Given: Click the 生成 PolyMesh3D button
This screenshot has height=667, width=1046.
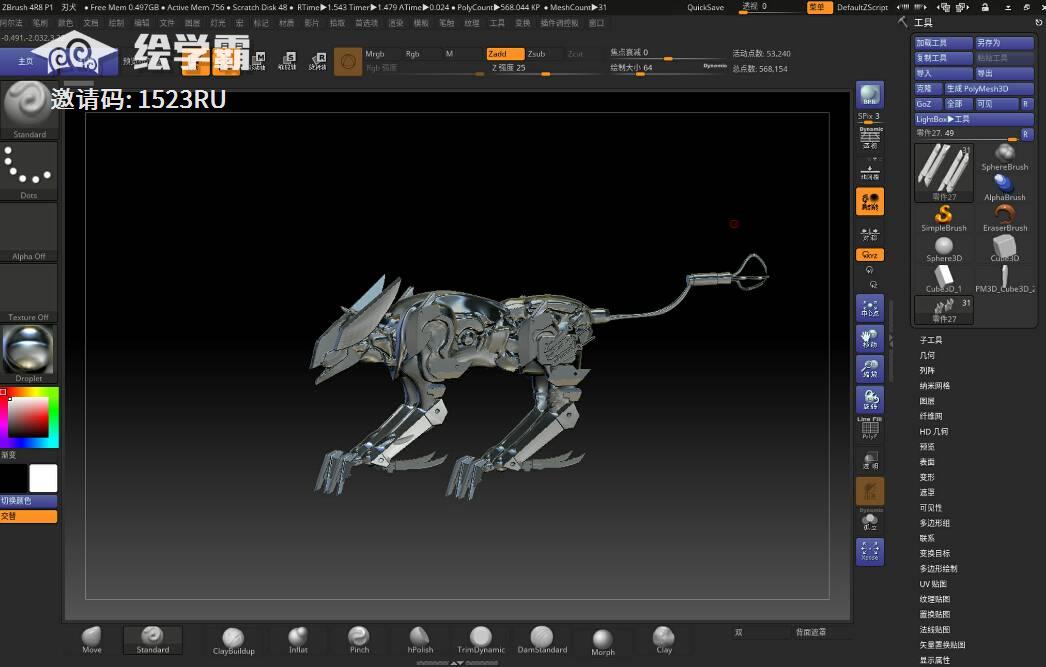Looking at the screenshot, I should (989, 88).
